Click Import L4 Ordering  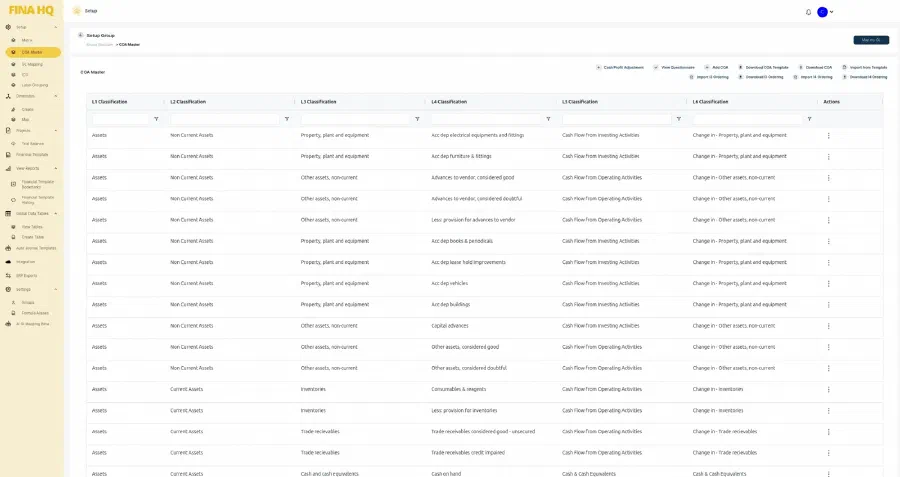[x=813, y=77]
